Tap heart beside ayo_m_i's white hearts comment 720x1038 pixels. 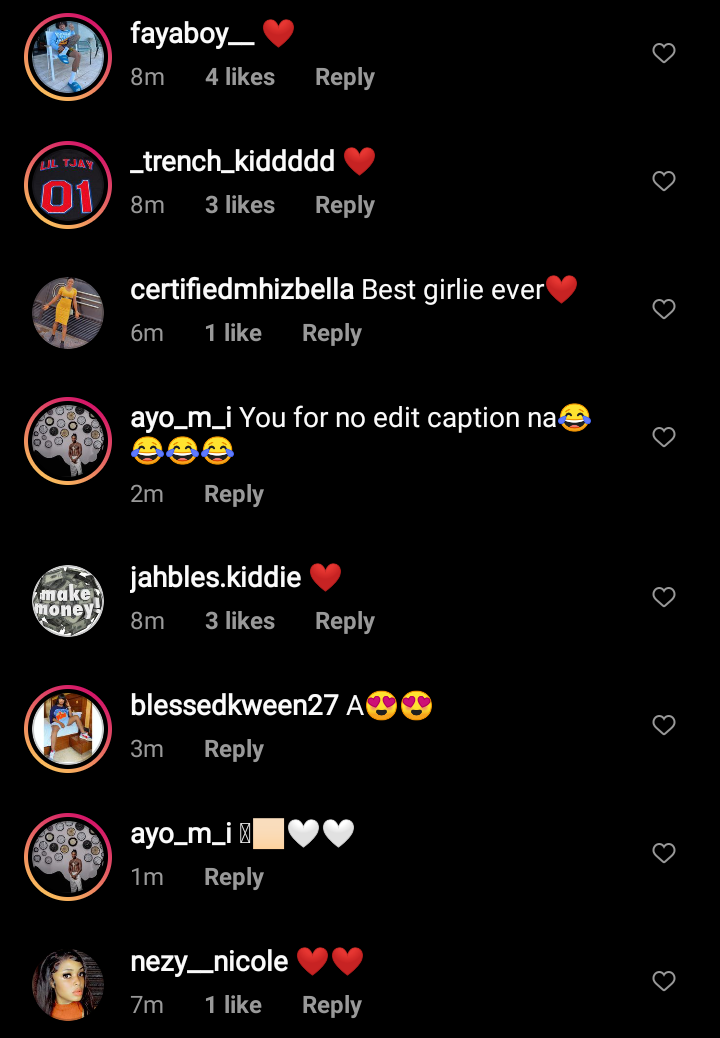[x=664, y=853]
